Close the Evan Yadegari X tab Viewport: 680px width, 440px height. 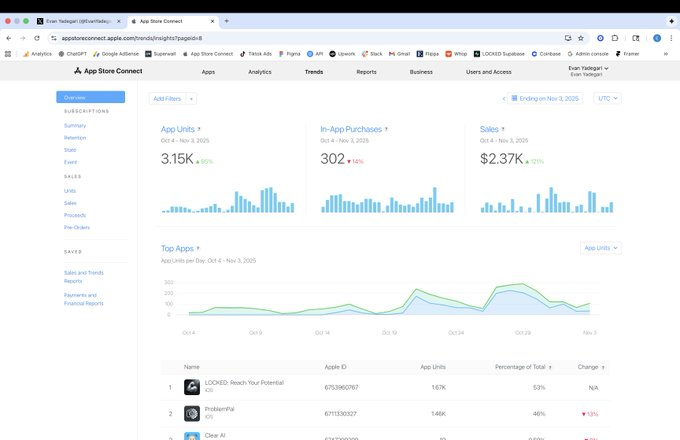tap(119, 21)
